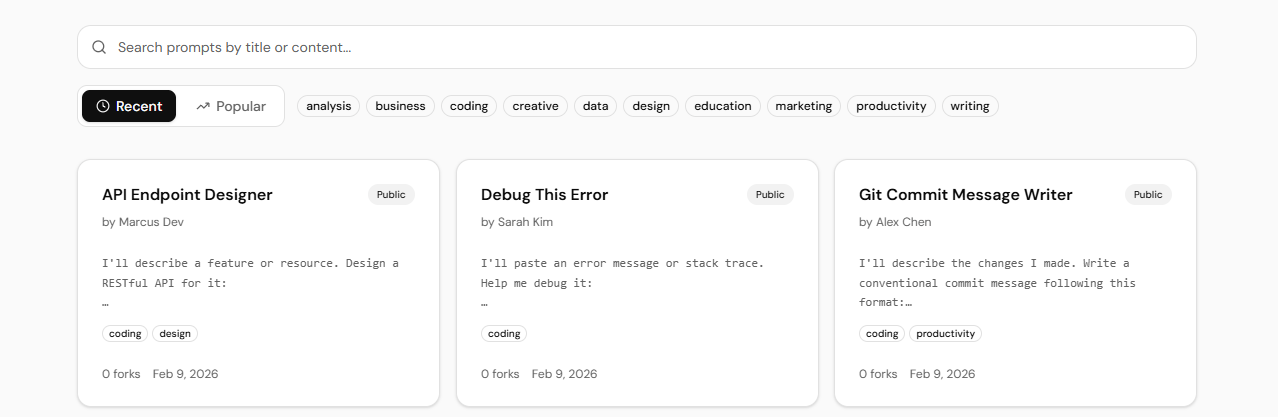The height and width of the screenshot is (417, 1278).
Task: Select the marketing tag filter
Action: pyautogui.click(x=803, y=106)
